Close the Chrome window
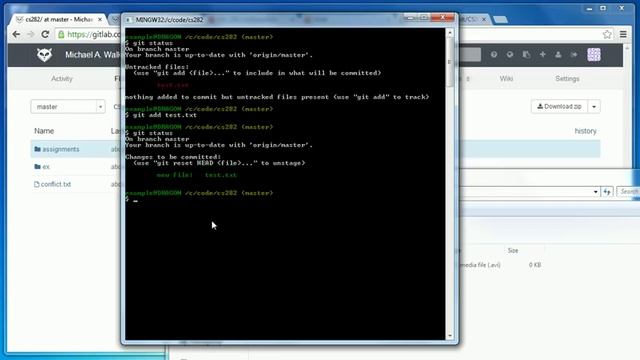Screen dimensions: 640x360 click(622, 8)
